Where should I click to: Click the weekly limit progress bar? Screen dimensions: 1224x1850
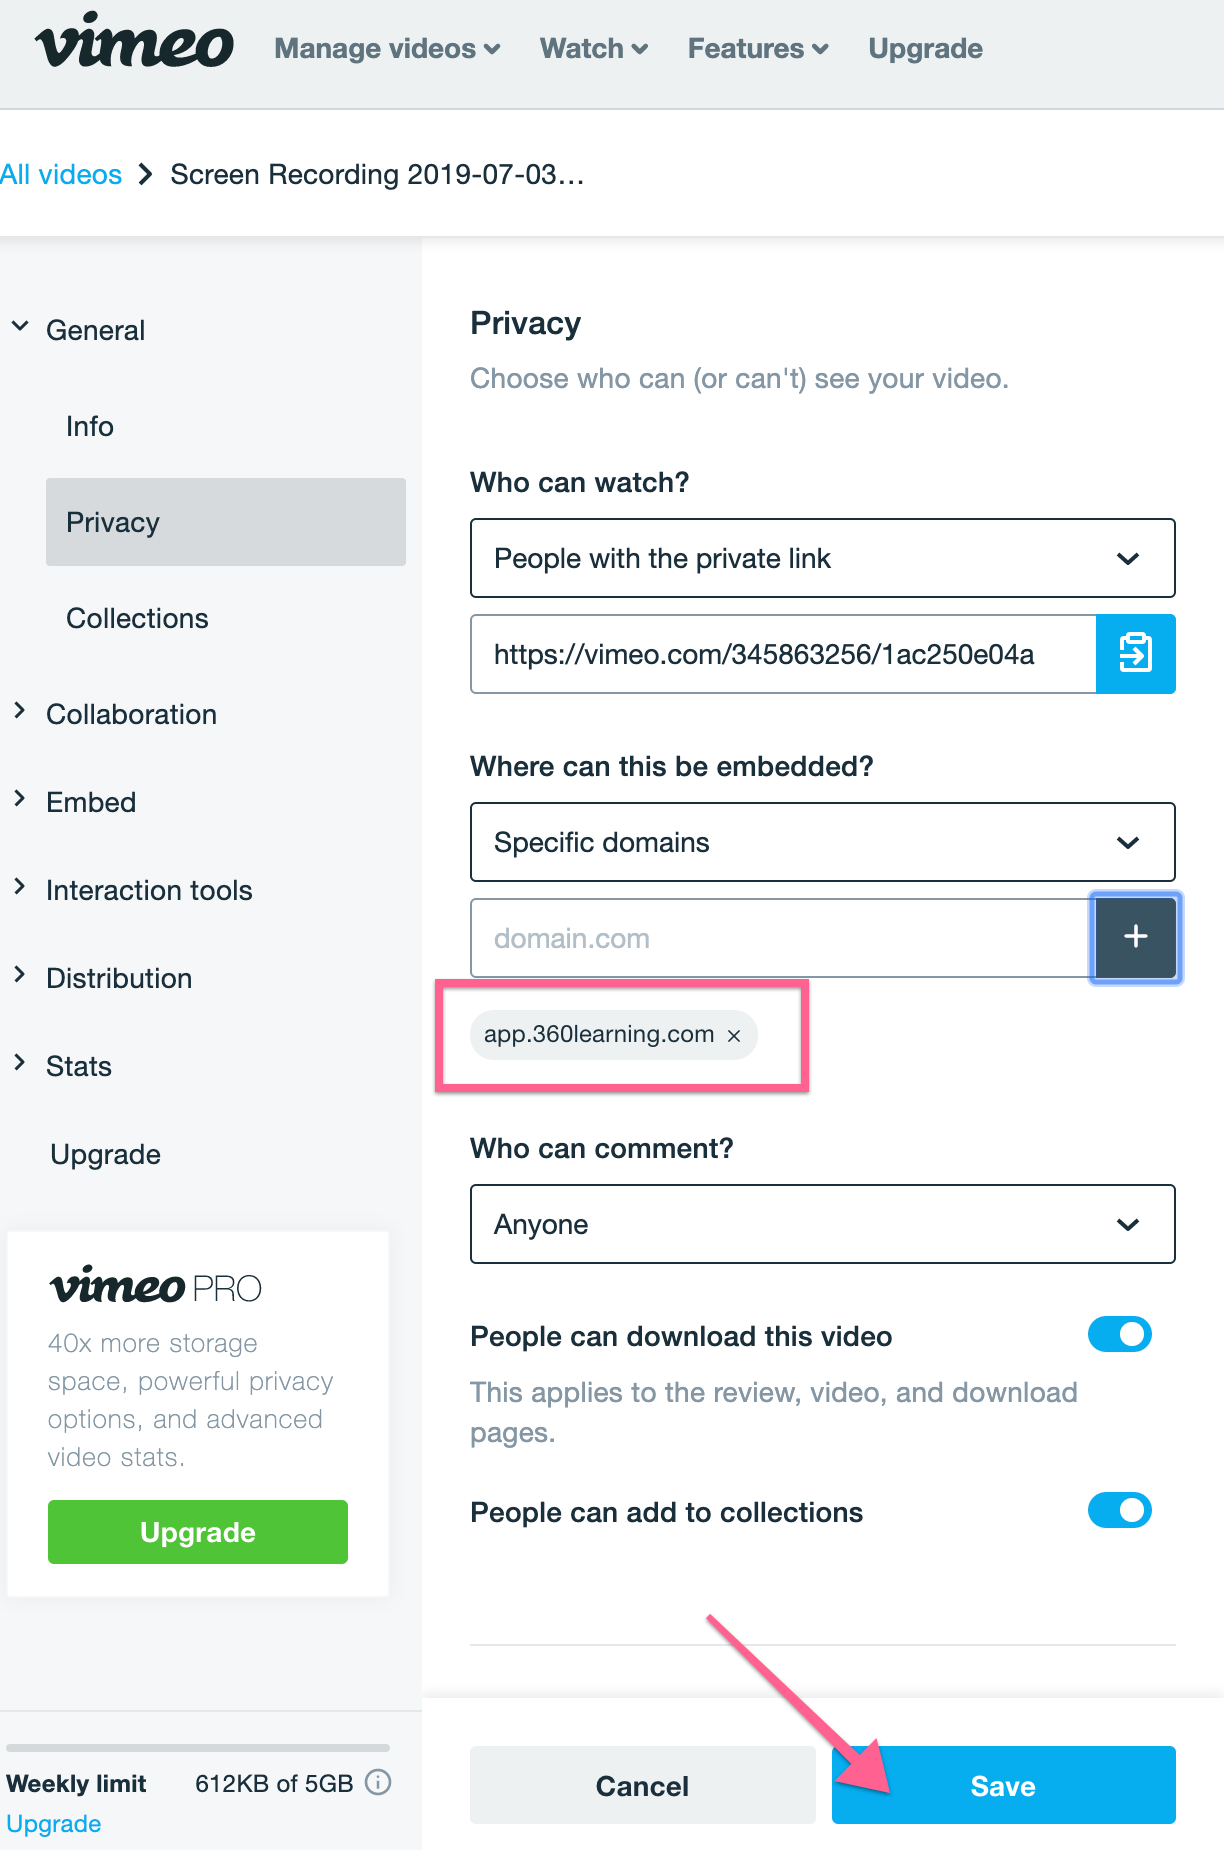pos(197,1748)
